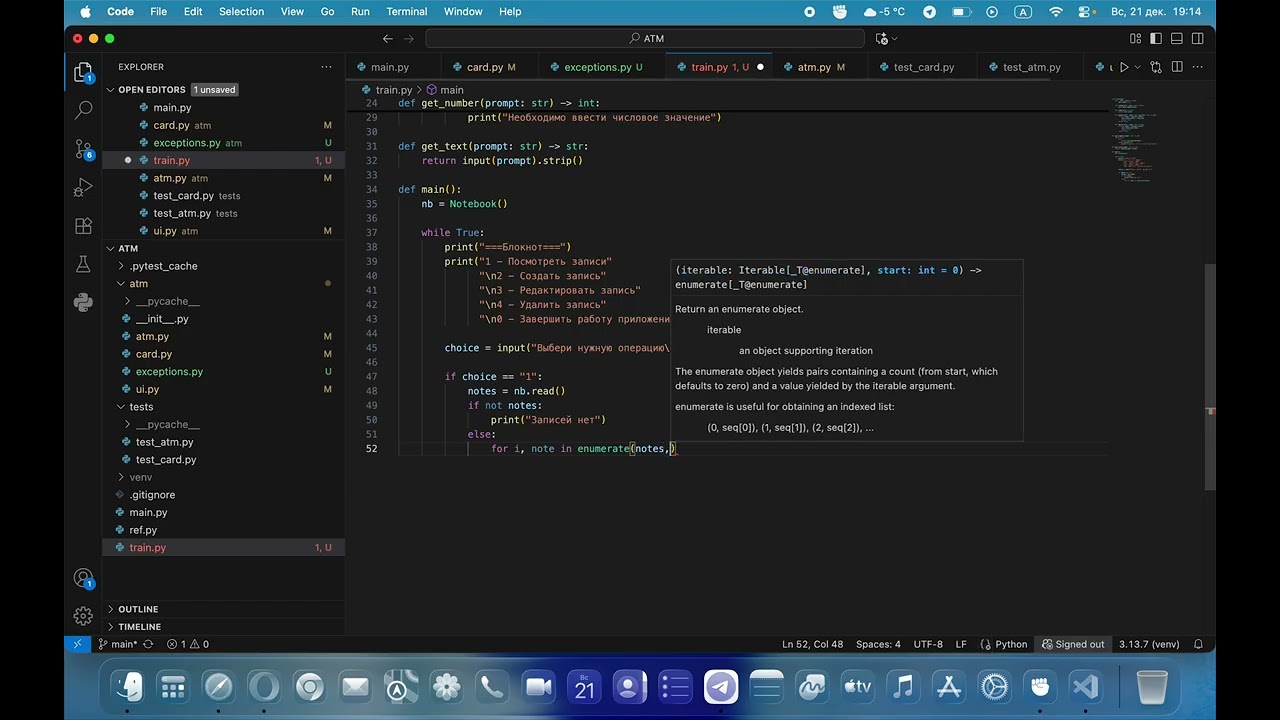Split the editor to the right

(x=1177, y=67)
